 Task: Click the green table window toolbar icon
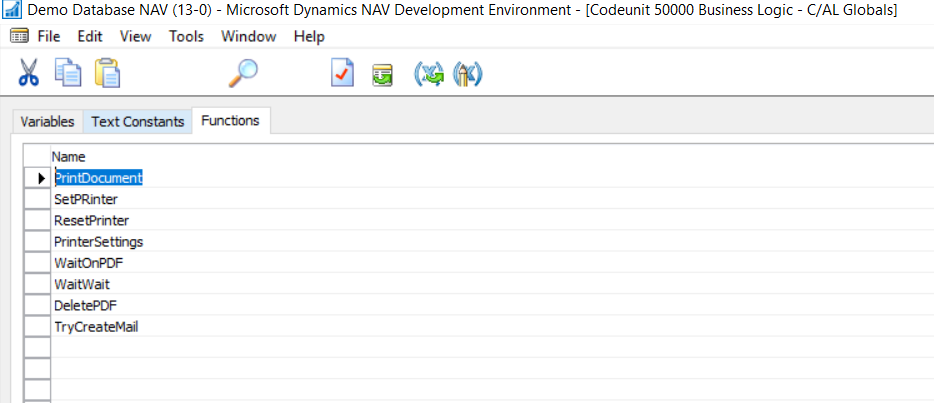point(382,76)
